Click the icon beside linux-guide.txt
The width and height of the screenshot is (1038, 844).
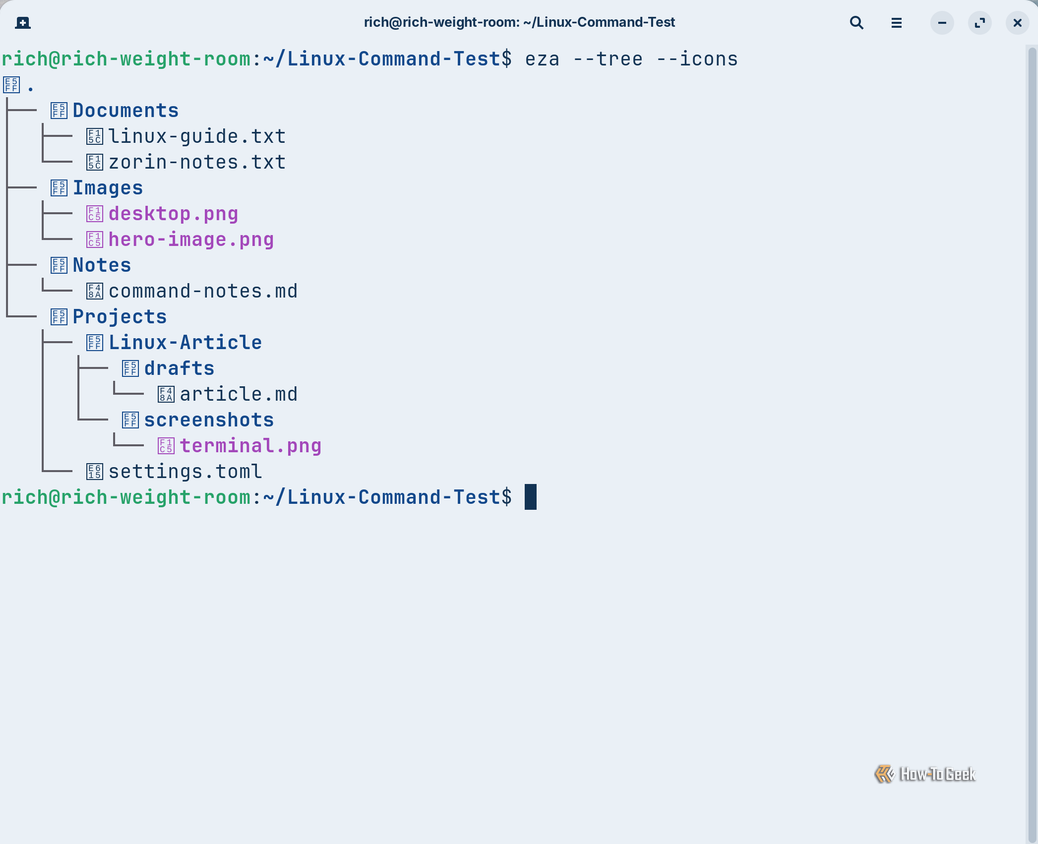(x=95, y=136)
